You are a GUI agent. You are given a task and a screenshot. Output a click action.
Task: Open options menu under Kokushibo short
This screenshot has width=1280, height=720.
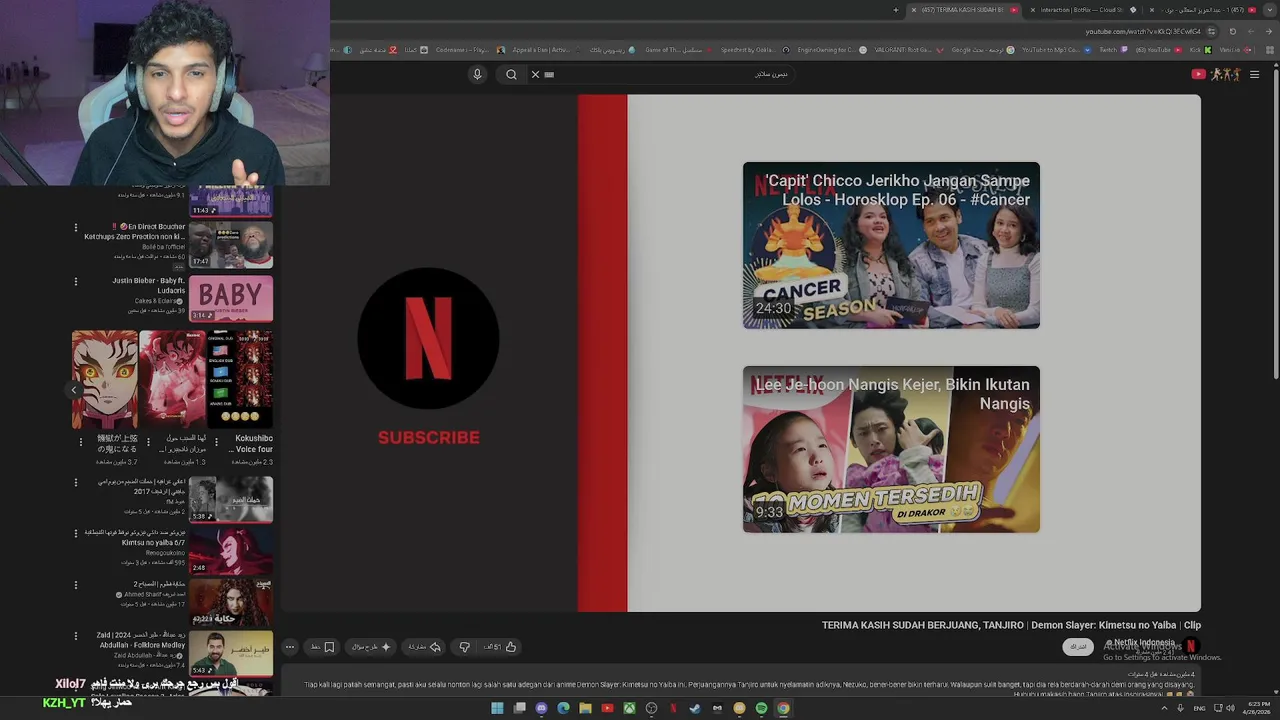coord(216,441)
